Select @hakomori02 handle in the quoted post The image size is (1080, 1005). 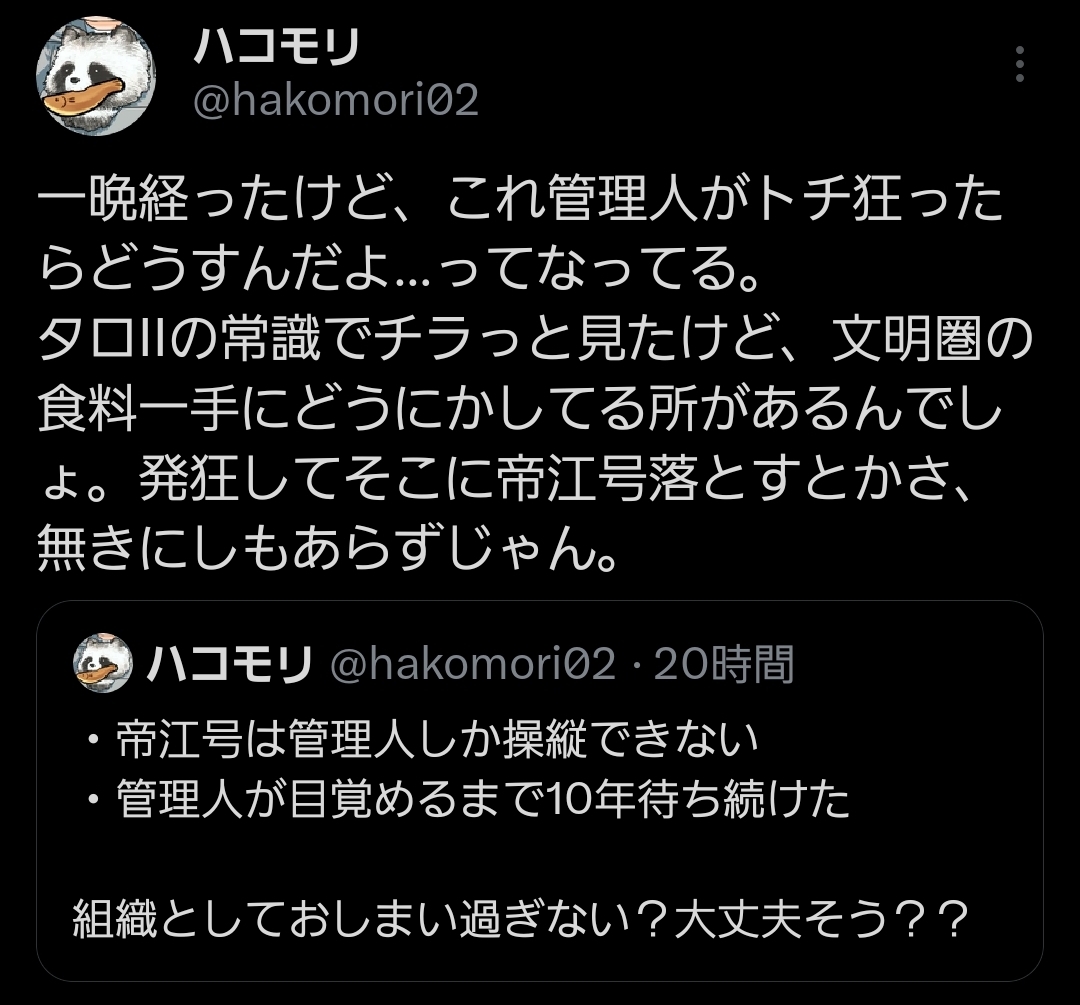[472, 664]
